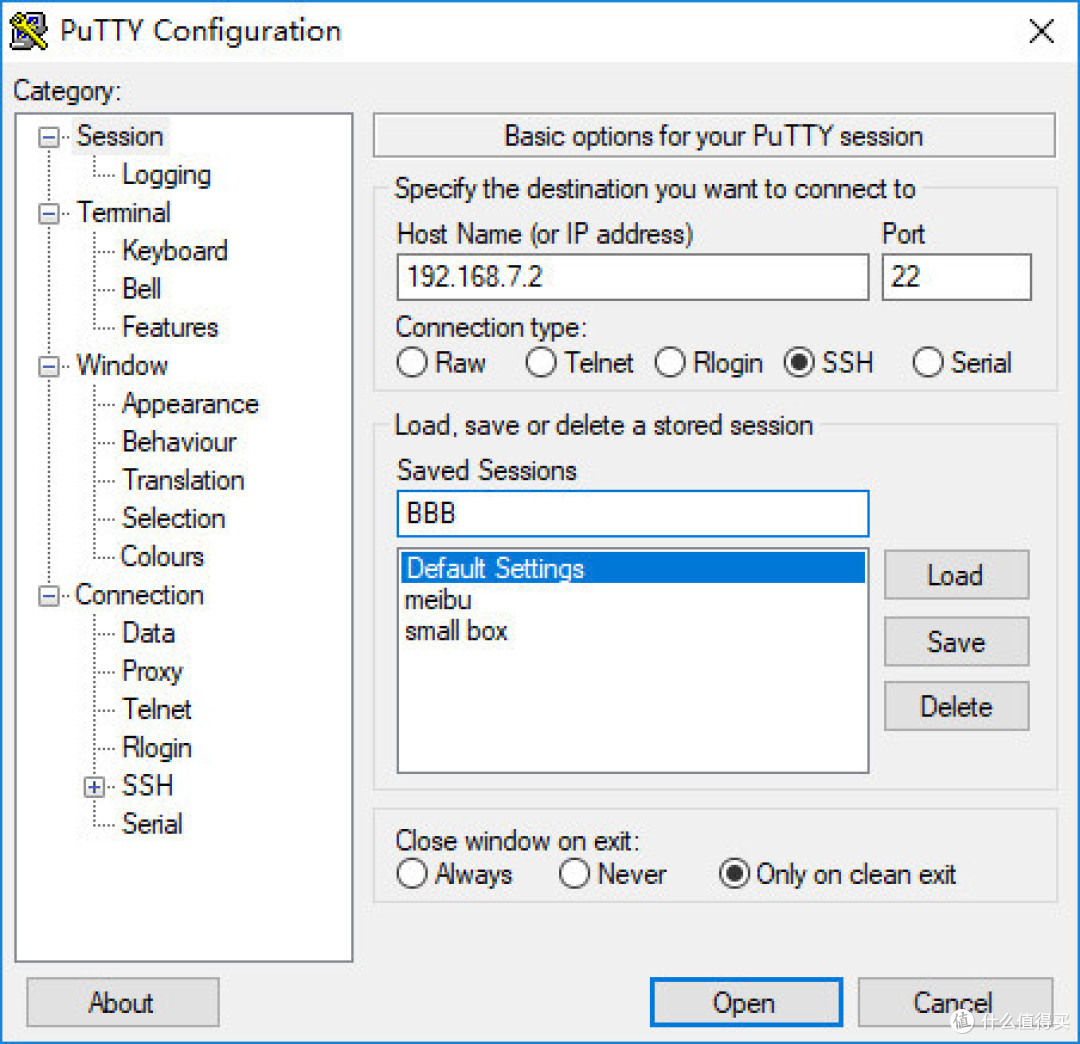
Task: Select the meibu saved session
Action: click(632, 600)
